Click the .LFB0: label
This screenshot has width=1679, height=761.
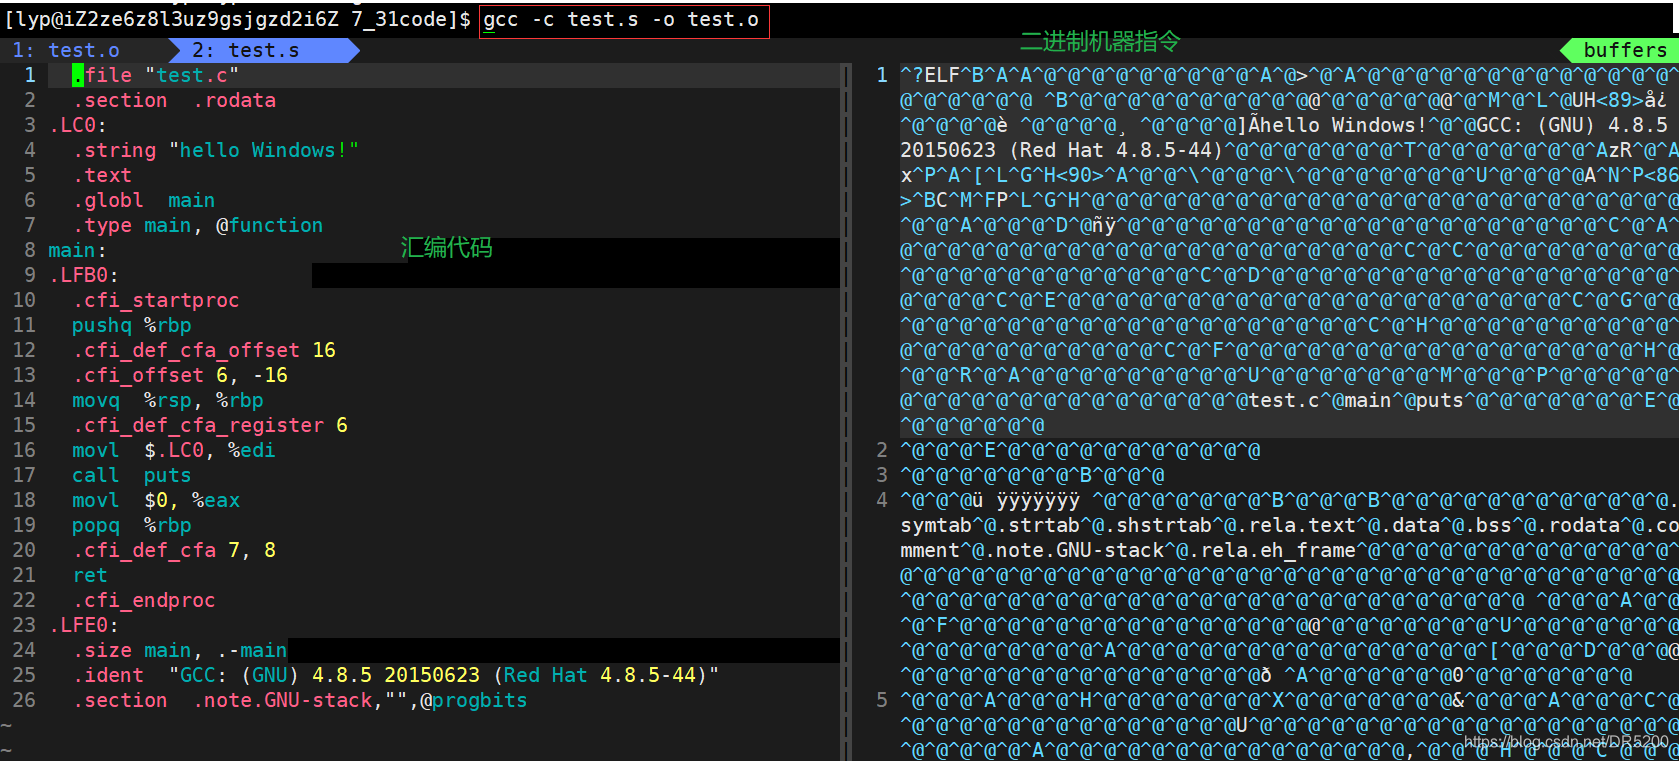pos(84,275)
